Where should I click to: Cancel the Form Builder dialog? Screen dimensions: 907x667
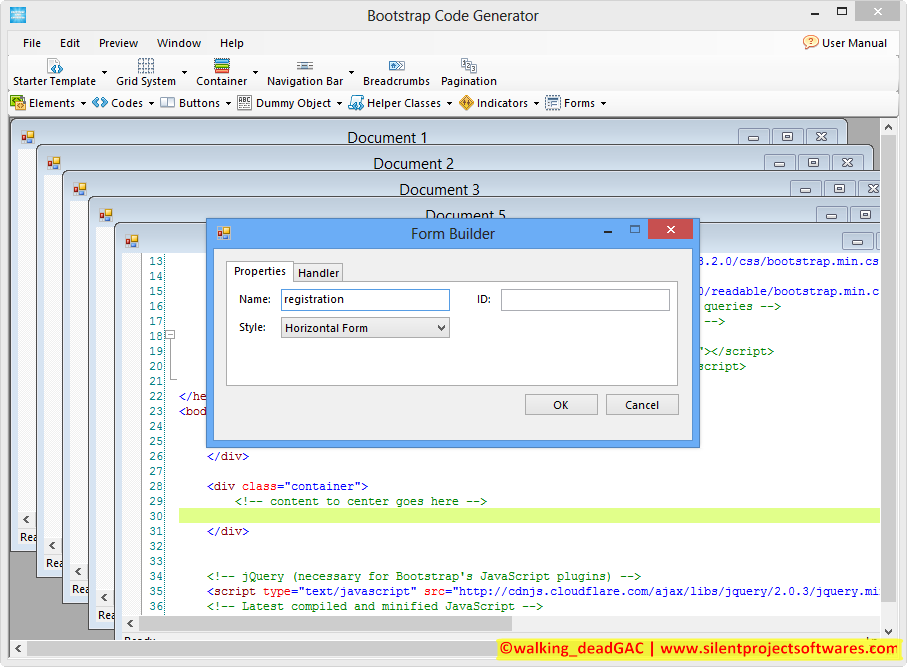[x=642, y=405]
